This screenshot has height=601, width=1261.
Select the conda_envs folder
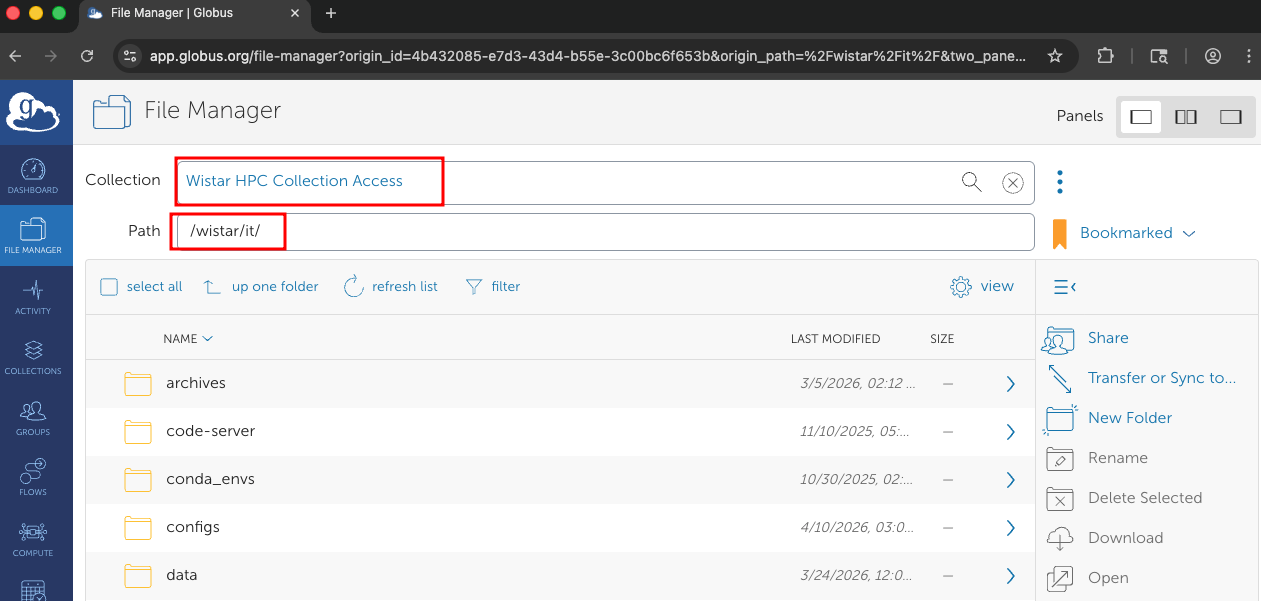coord(560,479)
